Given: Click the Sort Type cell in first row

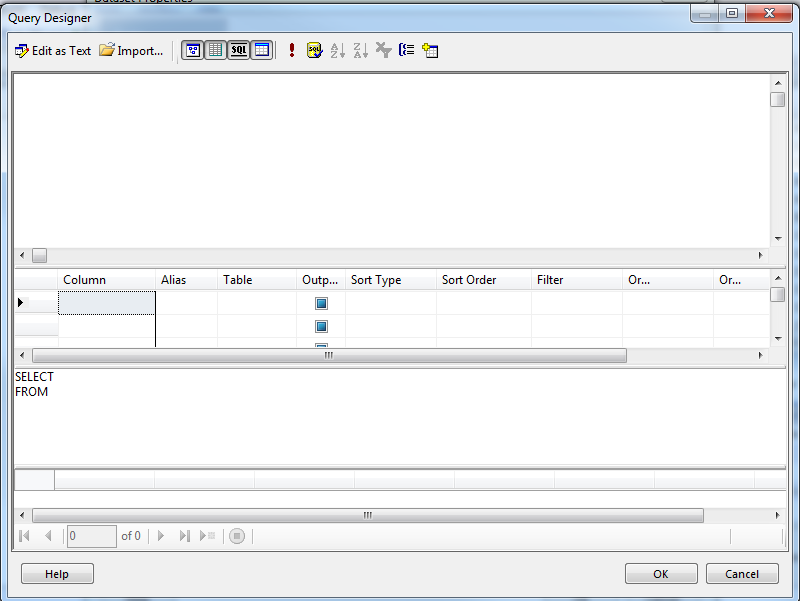Looking at the screenshot, I should pos(390,303).
